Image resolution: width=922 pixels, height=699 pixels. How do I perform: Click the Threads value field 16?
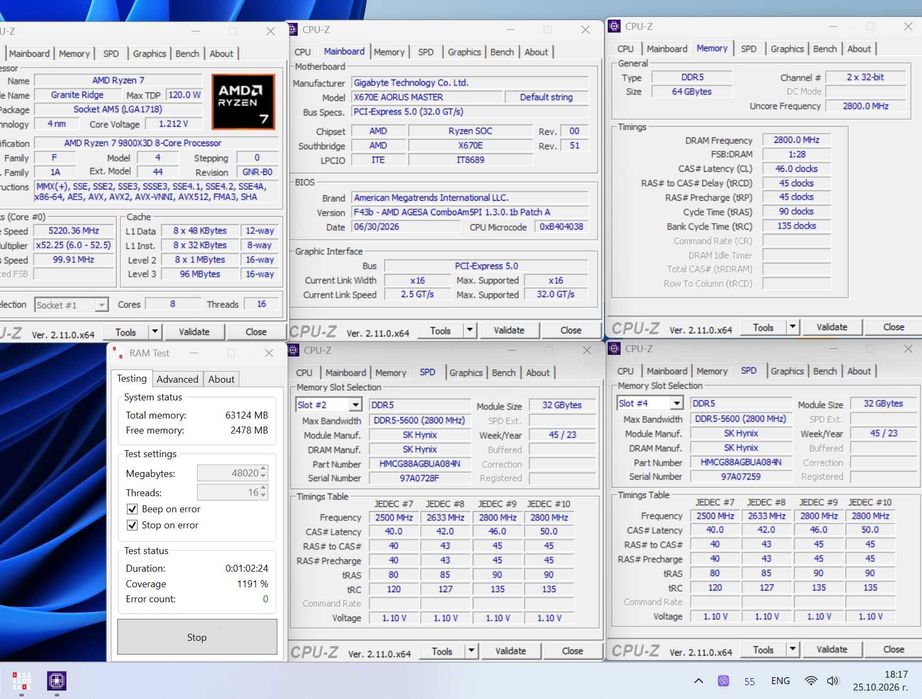pos(228,492)
